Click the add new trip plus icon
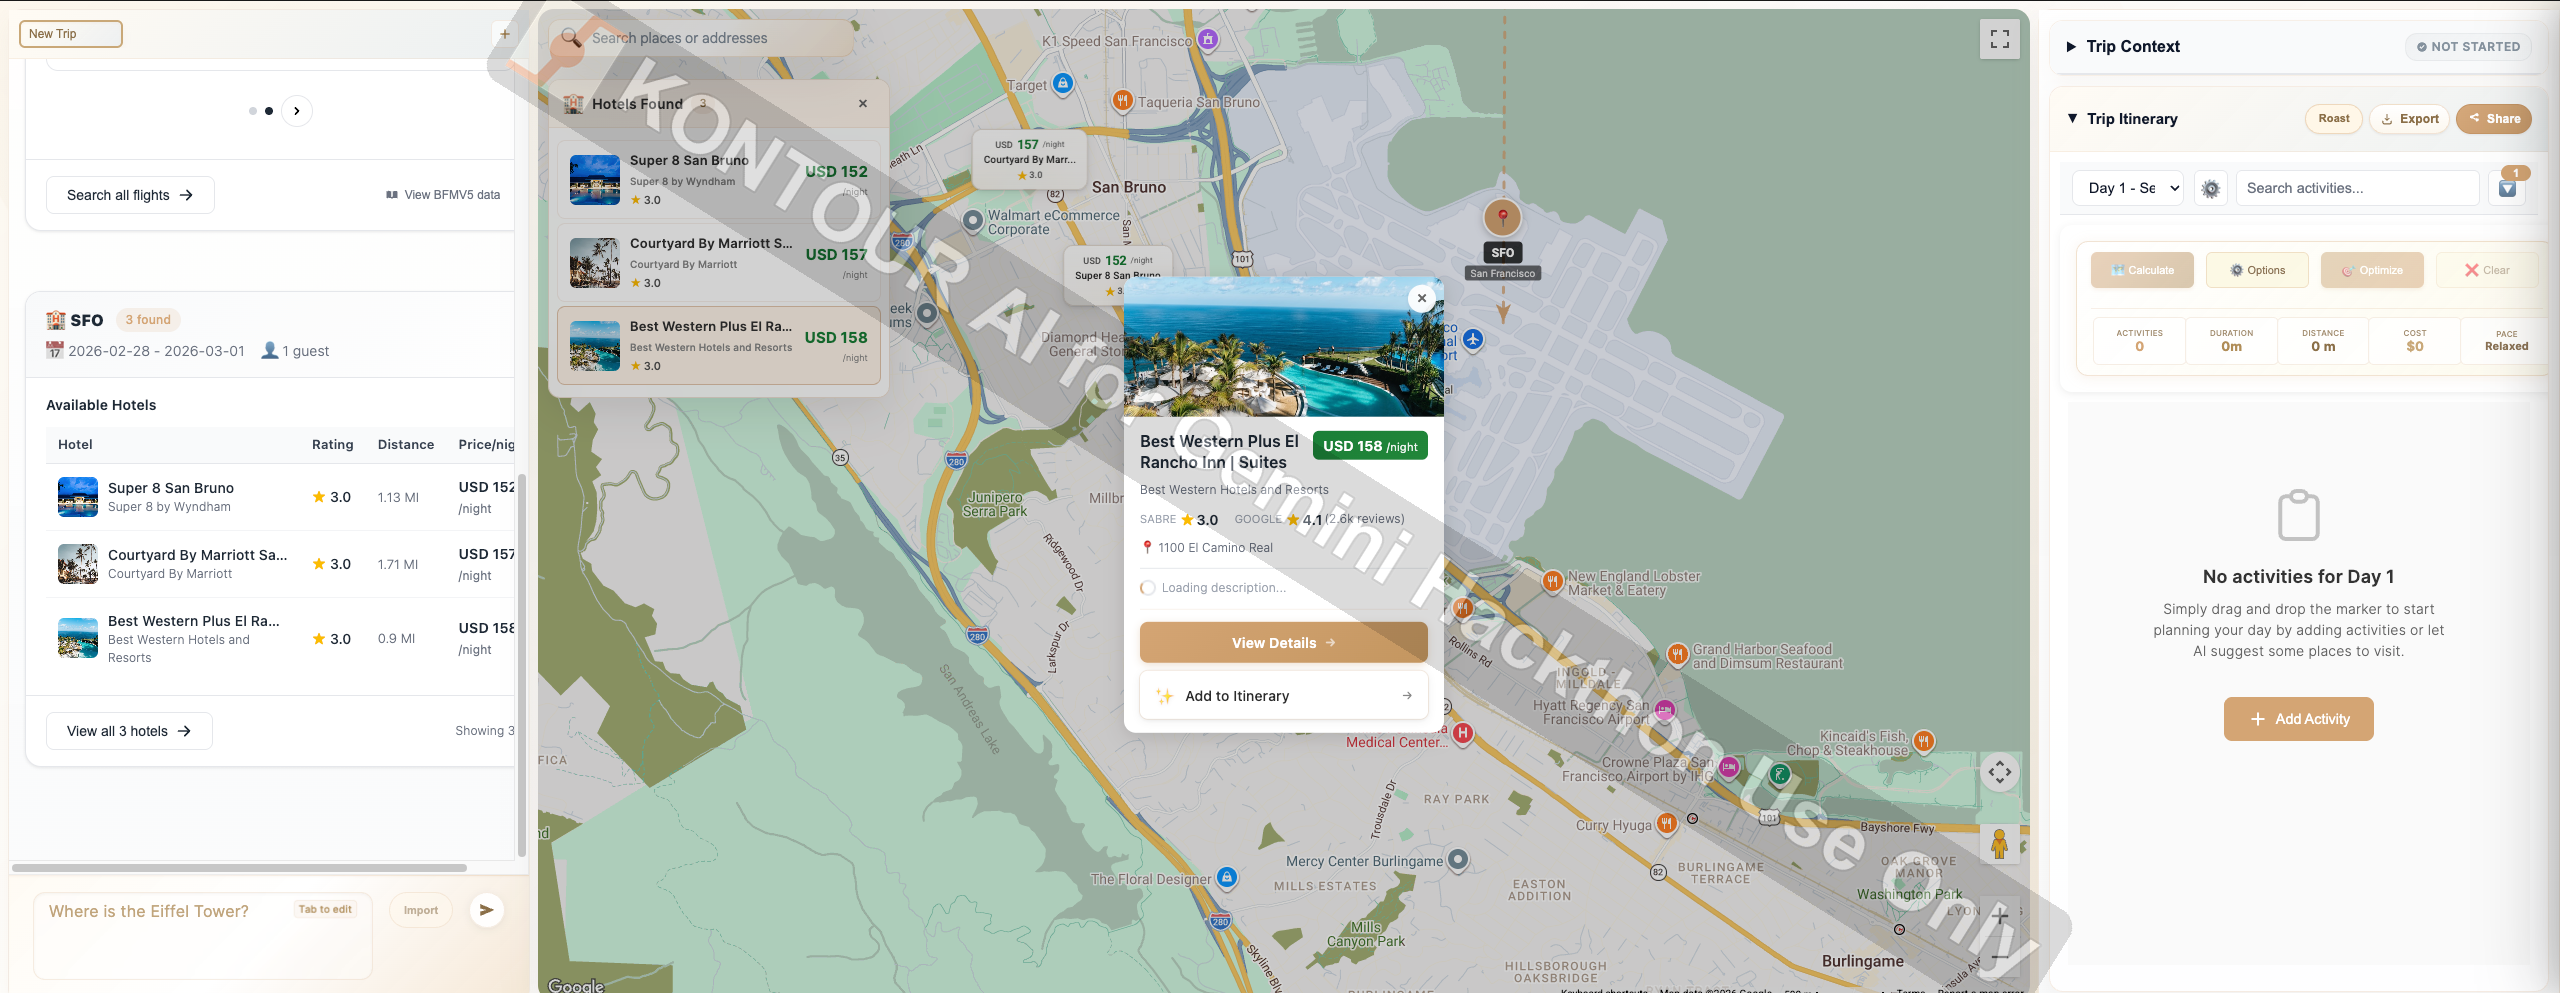2560x993 pixels. click(x=505, y=34)
